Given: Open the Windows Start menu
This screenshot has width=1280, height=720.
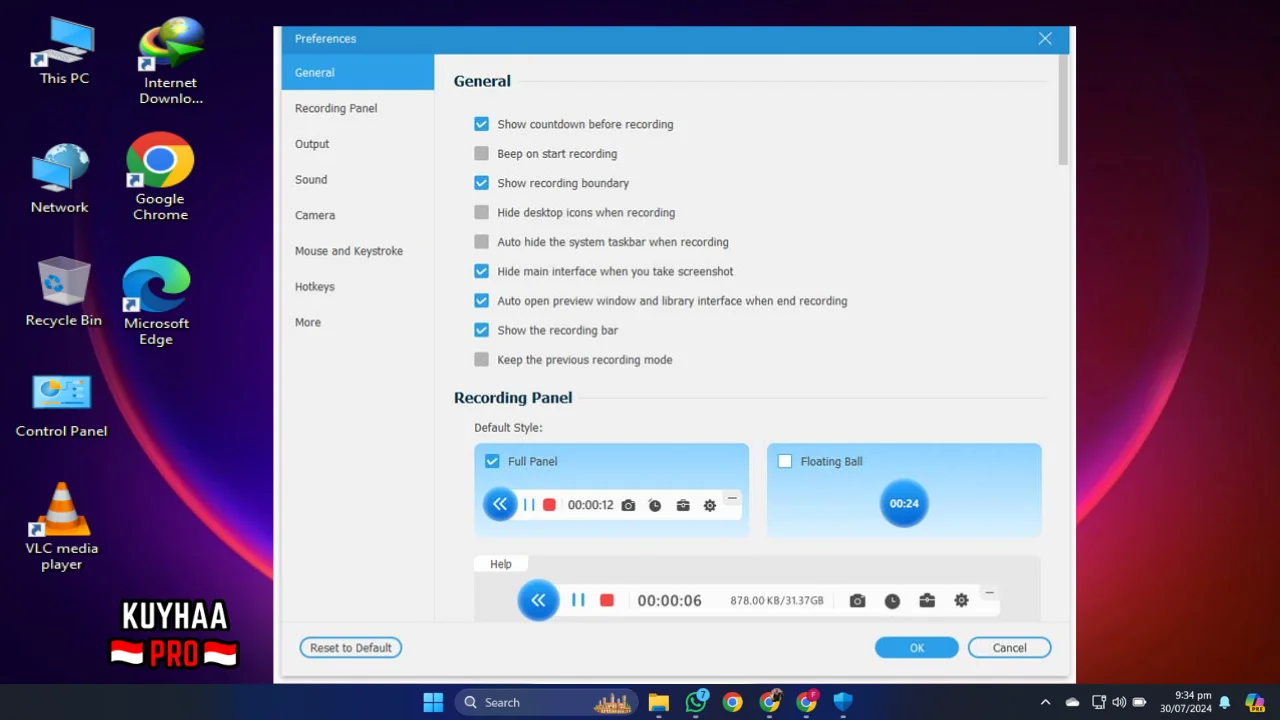Looking at the screenshot, I should click(433, 702).
